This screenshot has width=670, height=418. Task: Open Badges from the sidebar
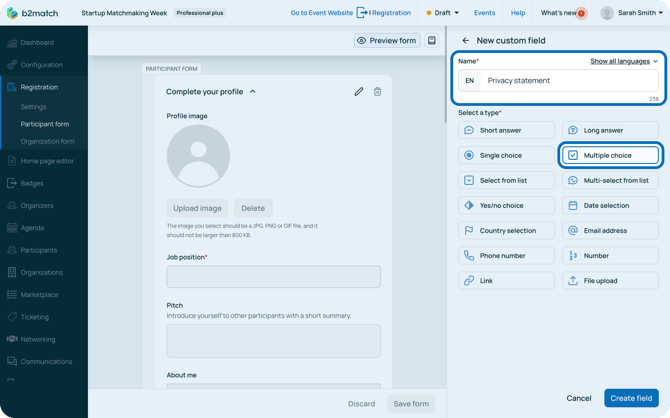[32, 183]
